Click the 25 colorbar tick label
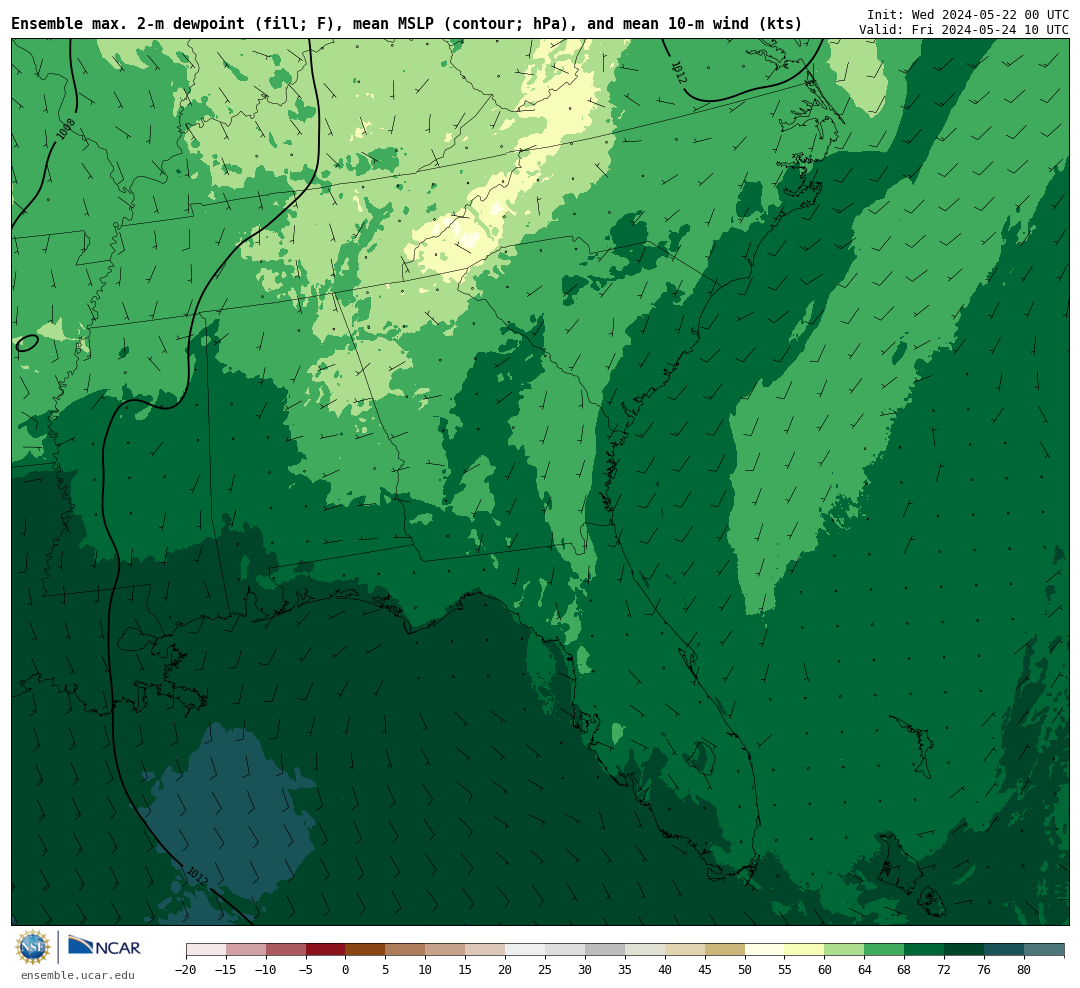 546,969
